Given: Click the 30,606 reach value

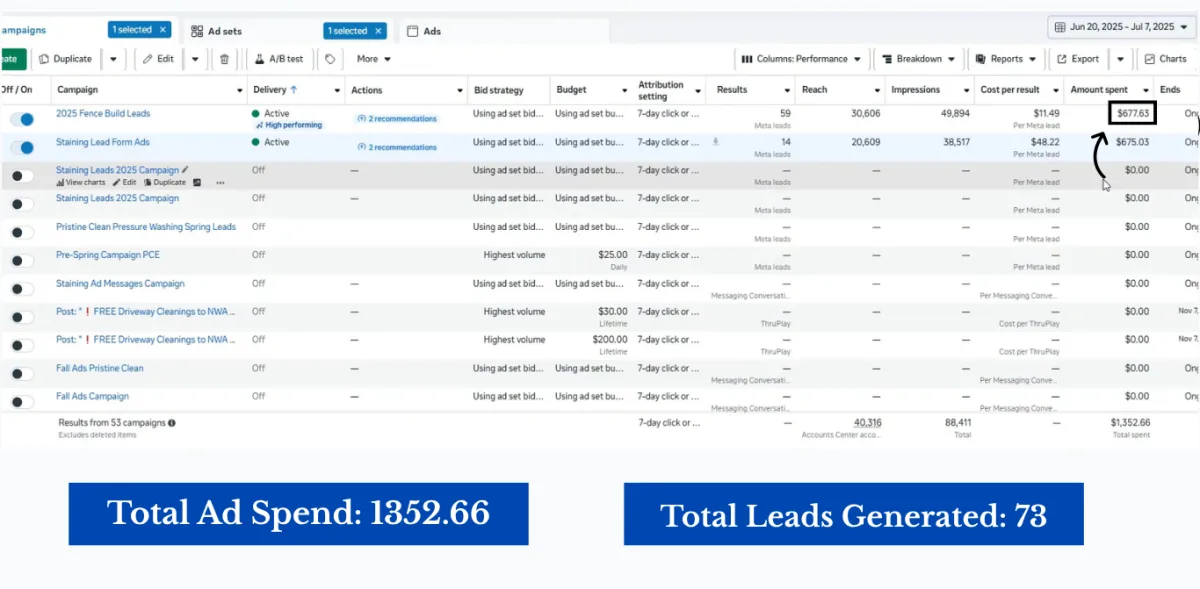Looking at the screenshot, I should coord(865,113).
